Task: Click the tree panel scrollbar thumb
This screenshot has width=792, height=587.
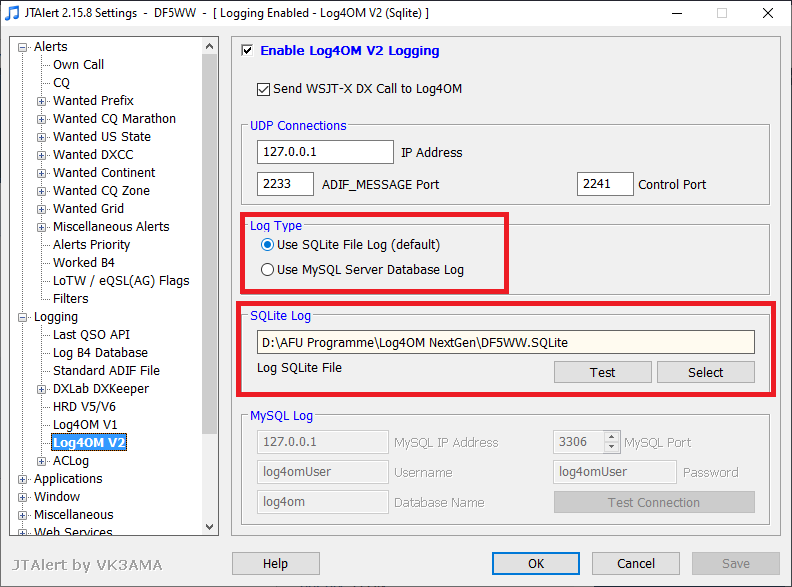Action: click(210, 244)
